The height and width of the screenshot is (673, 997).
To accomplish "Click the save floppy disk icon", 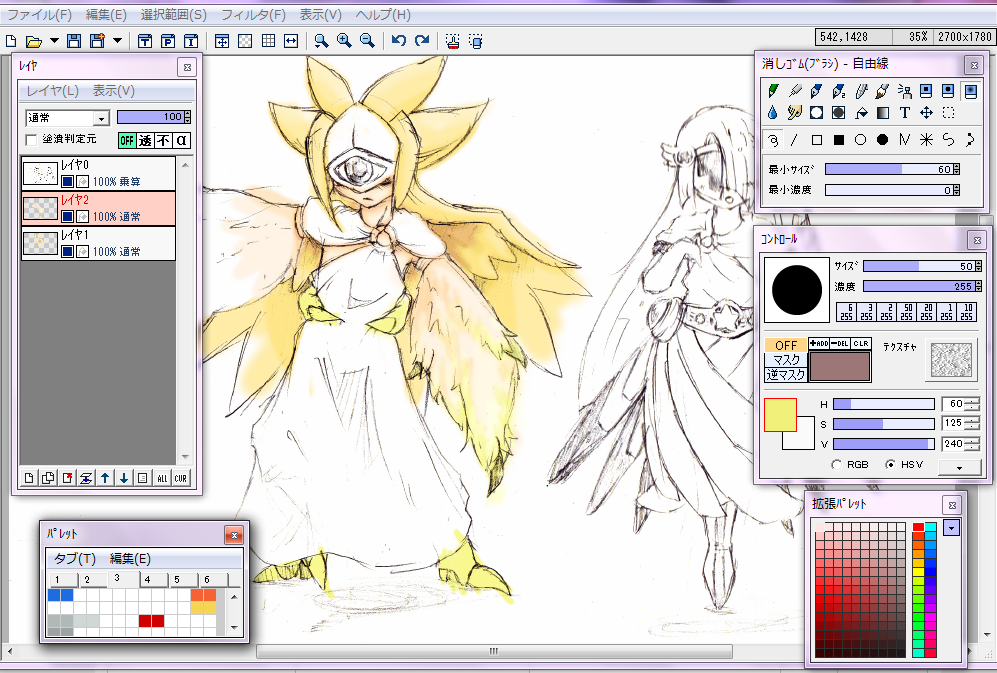I will pyautogui.click(x=73, y=41).
